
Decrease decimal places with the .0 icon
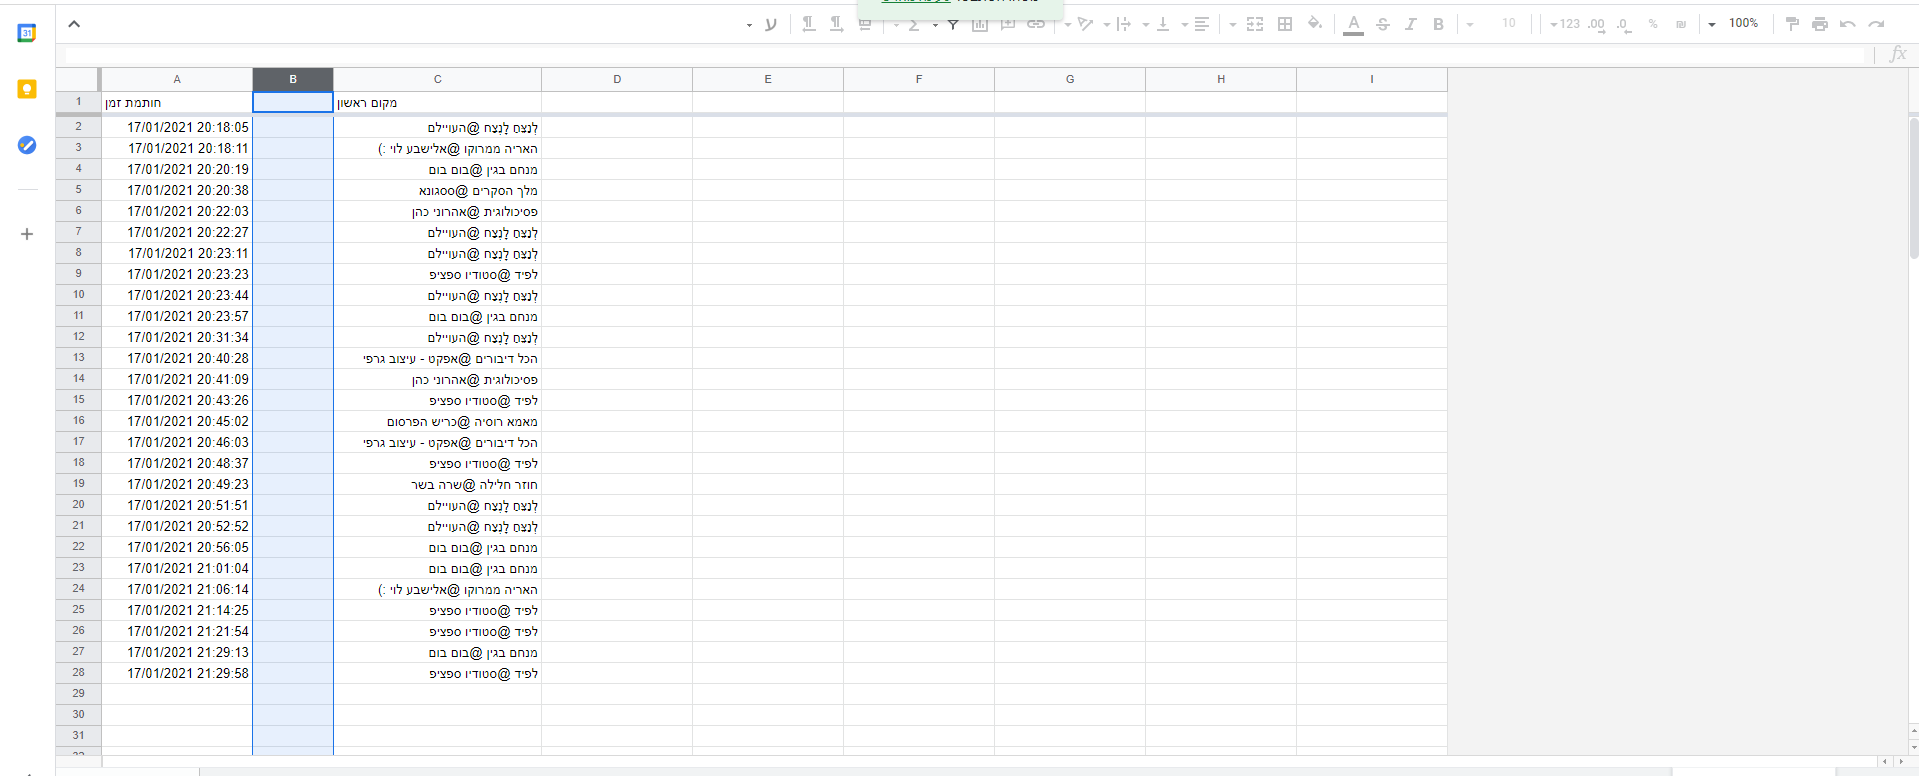1624,24
